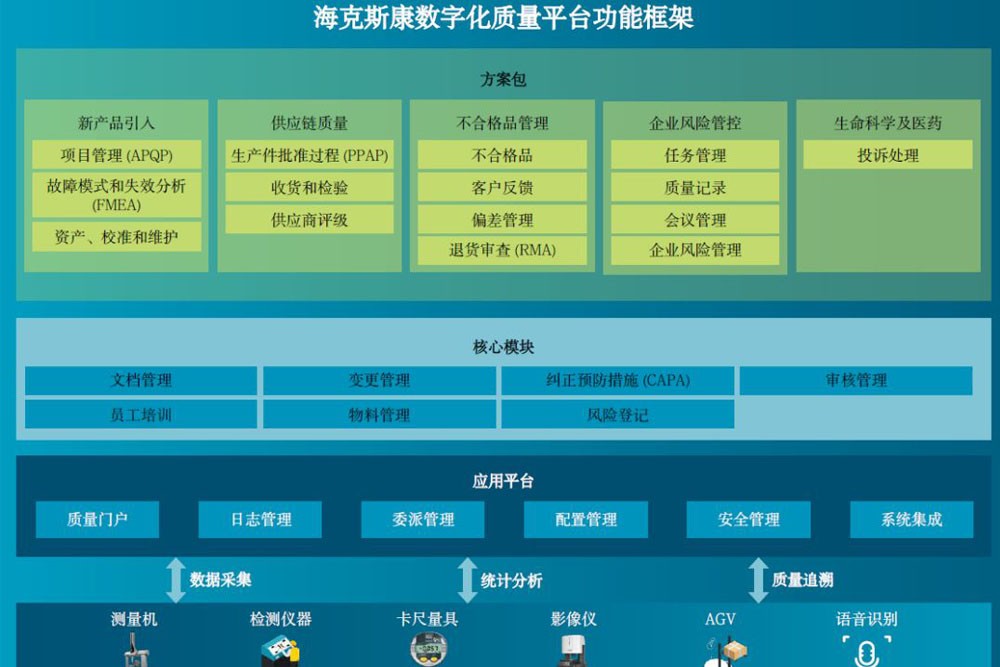Click the 质量追溯 double arrow
Viewport: 1000px width, 667px height.
(758, 580)
